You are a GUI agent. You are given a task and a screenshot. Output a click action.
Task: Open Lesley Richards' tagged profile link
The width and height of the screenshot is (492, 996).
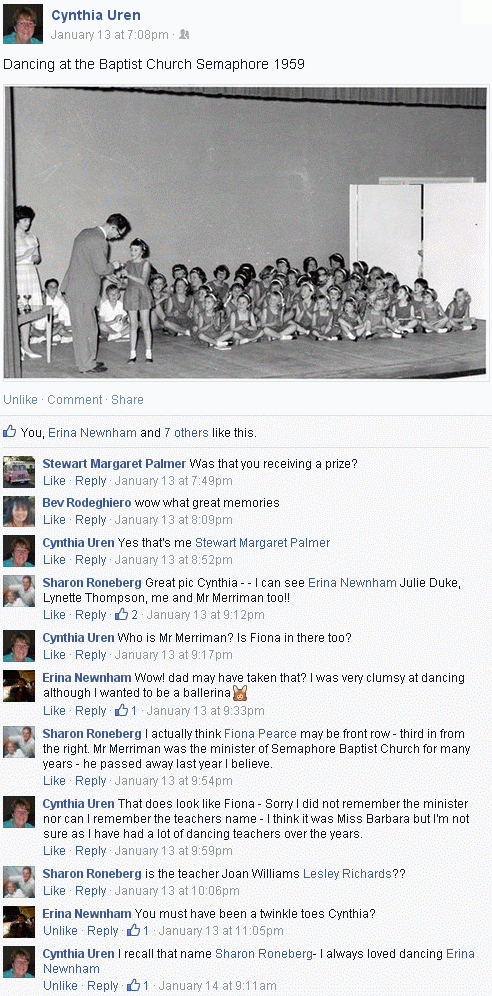click(347, 873)
